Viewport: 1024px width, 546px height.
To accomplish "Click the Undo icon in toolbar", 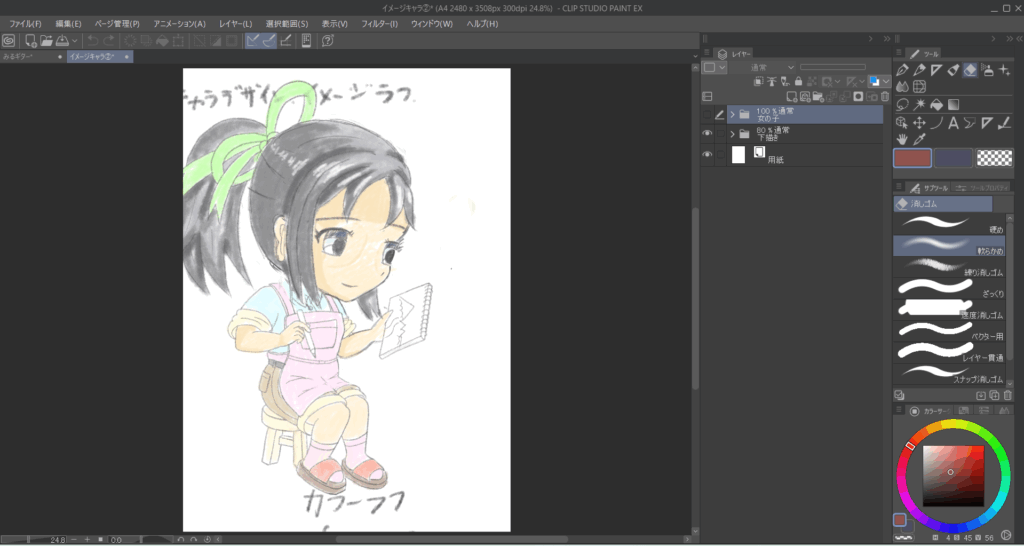I will pos(93,41).
